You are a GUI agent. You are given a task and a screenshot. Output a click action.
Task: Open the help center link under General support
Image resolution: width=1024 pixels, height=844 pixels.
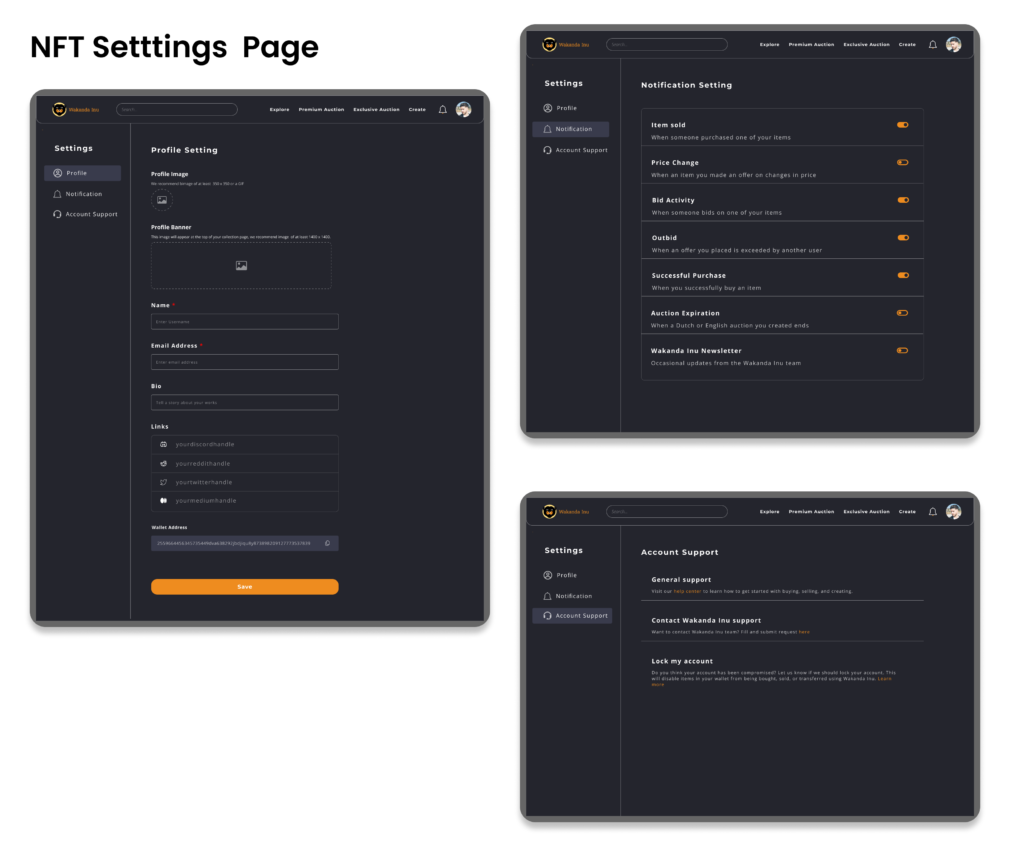pyautogui.click(x=687, y=591)
